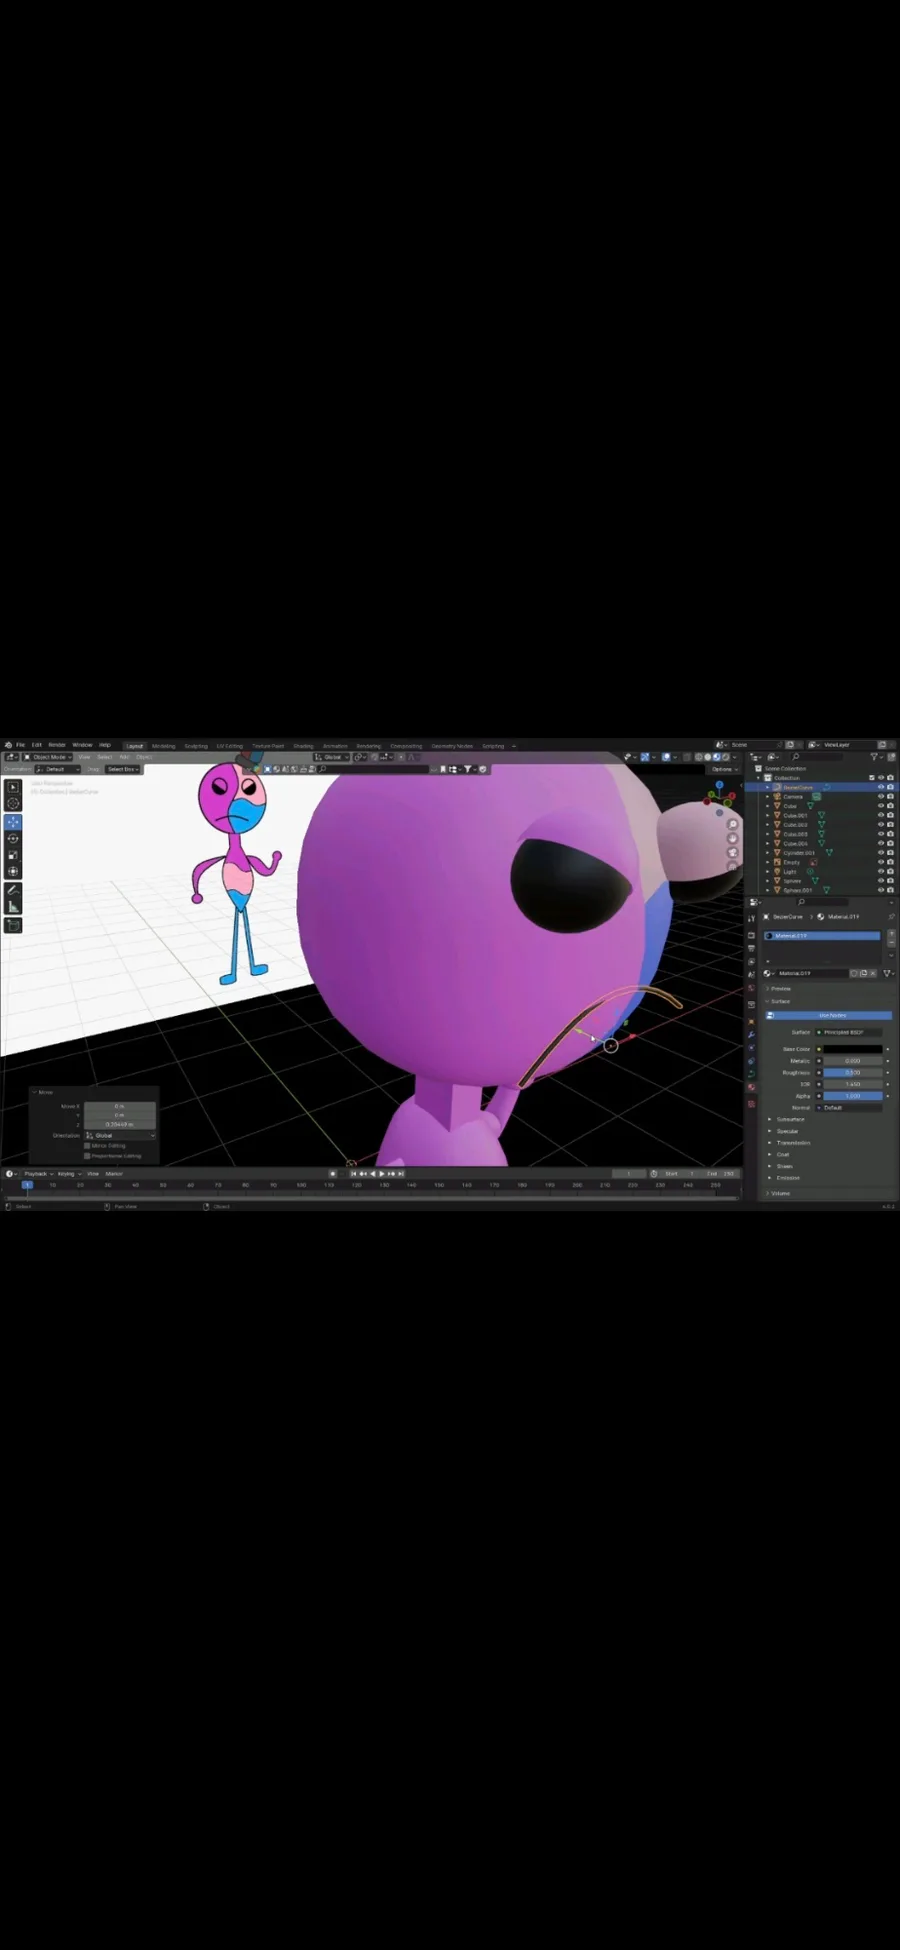Duplicate Material.019 with new material icon

[x=864, y=973]
